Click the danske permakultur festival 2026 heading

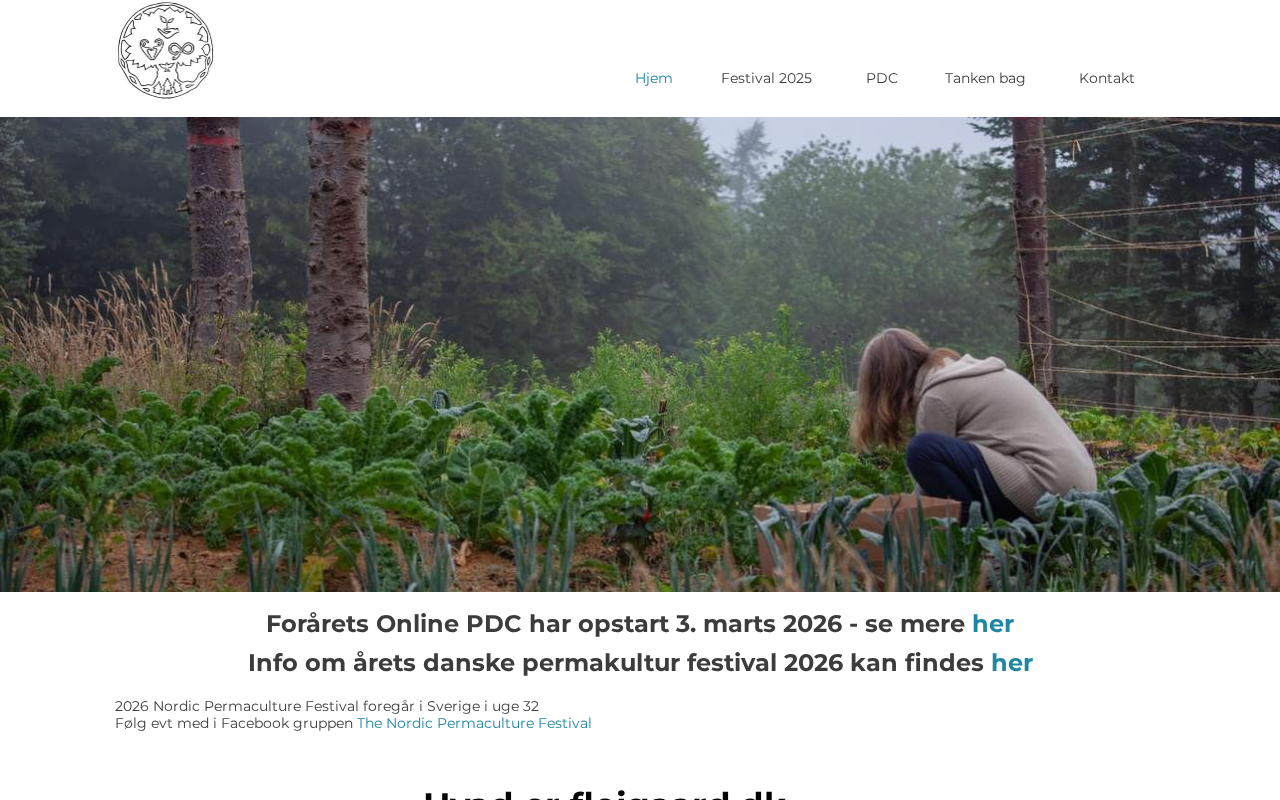point(616,663)
